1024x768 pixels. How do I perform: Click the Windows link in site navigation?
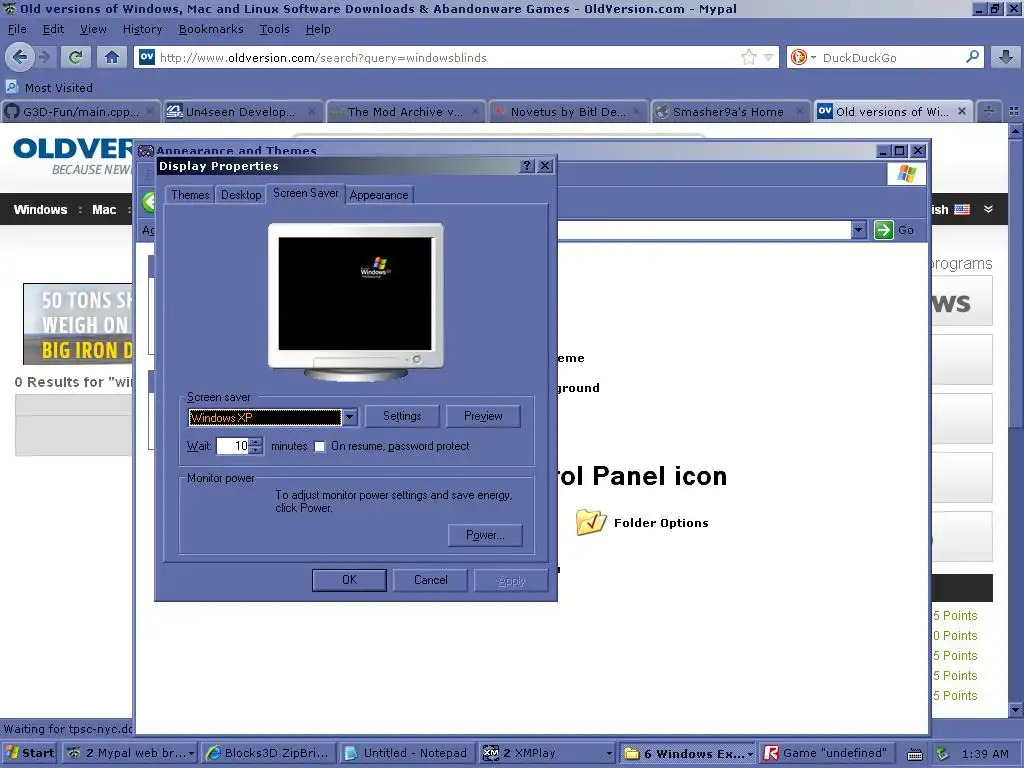point(40,210)
